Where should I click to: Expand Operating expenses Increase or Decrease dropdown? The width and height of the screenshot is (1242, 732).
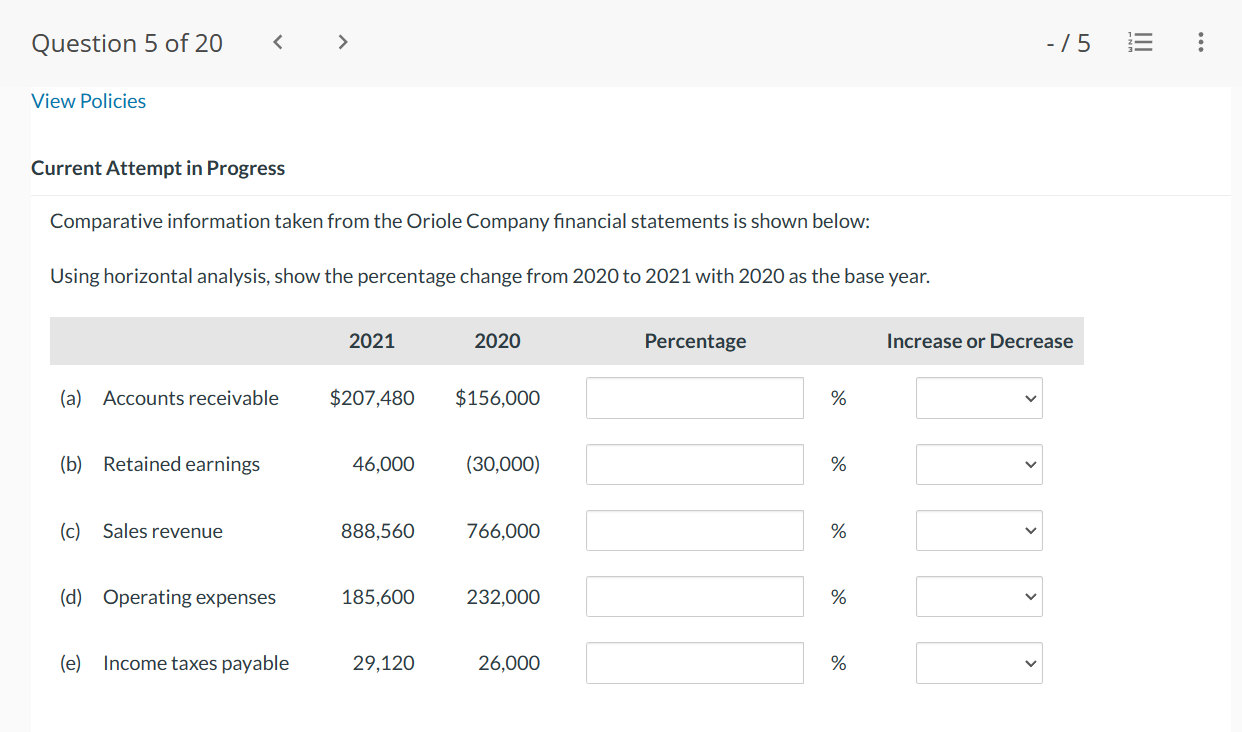979,597
